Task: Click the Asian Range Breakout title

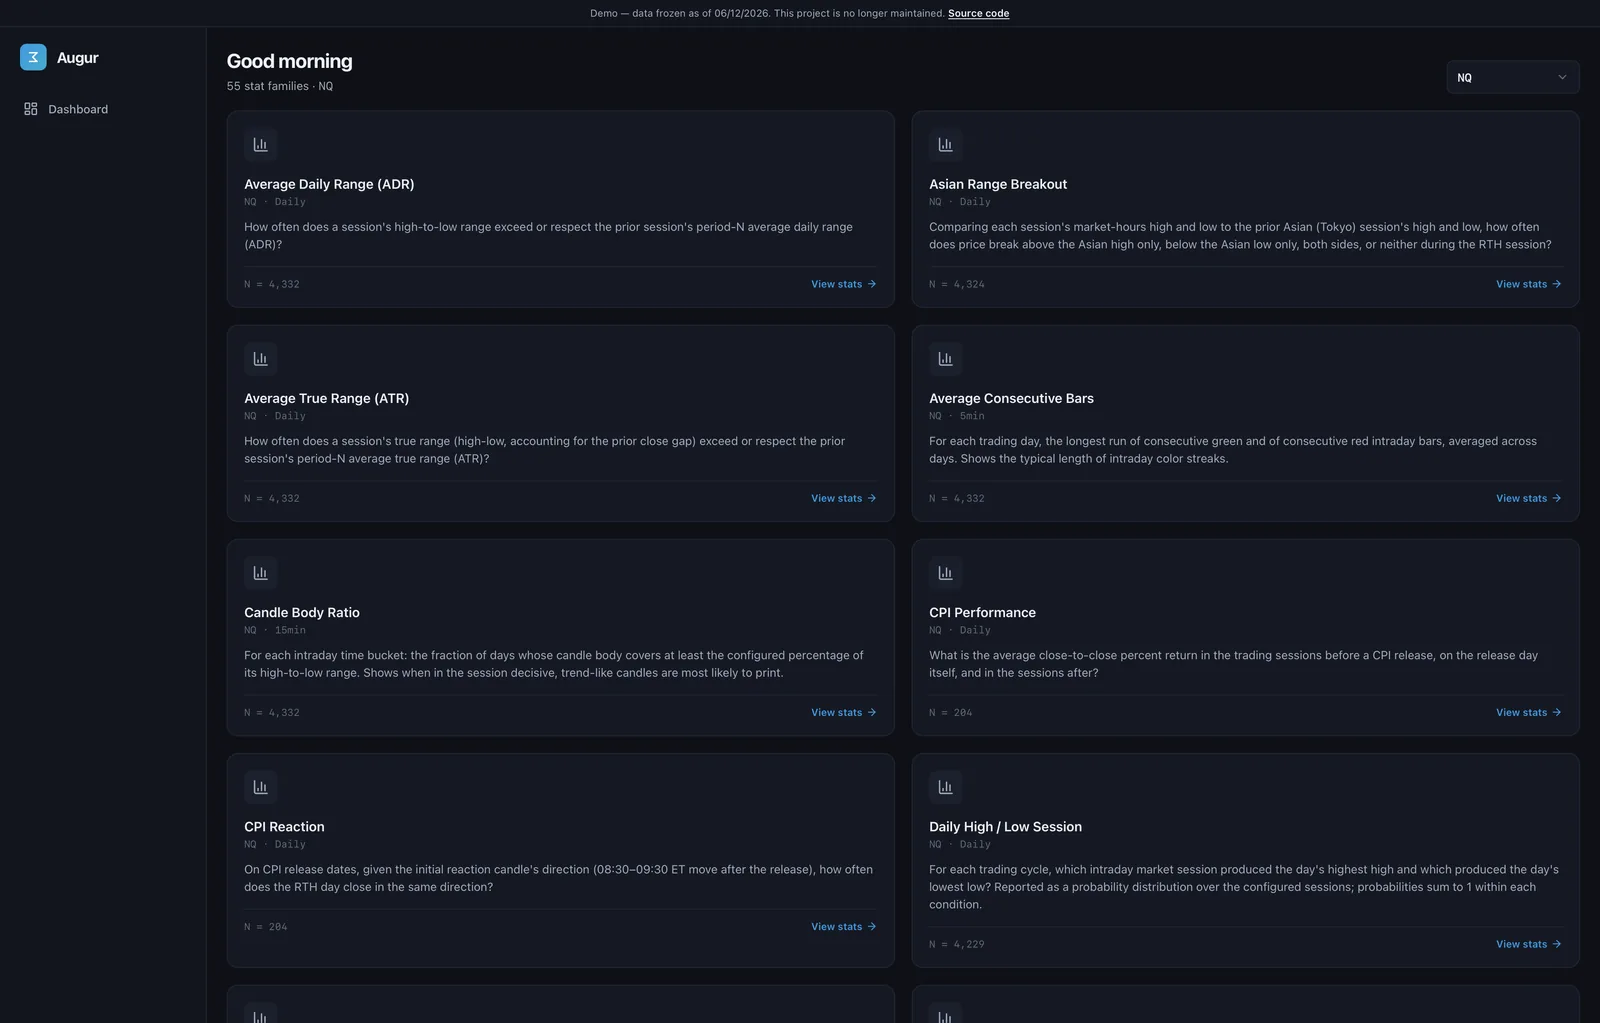Action: coord(998,184)
